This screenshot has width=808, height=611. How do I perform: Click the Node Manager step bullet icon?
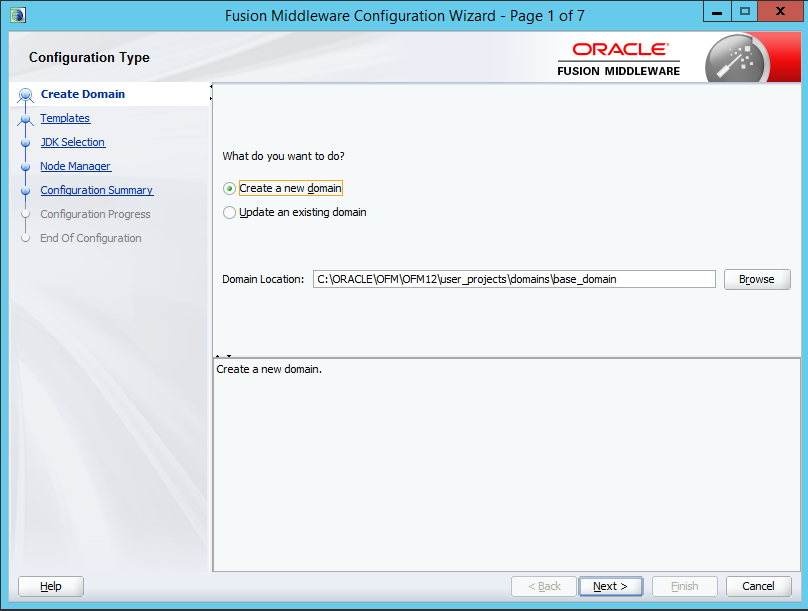pos(26,167)
